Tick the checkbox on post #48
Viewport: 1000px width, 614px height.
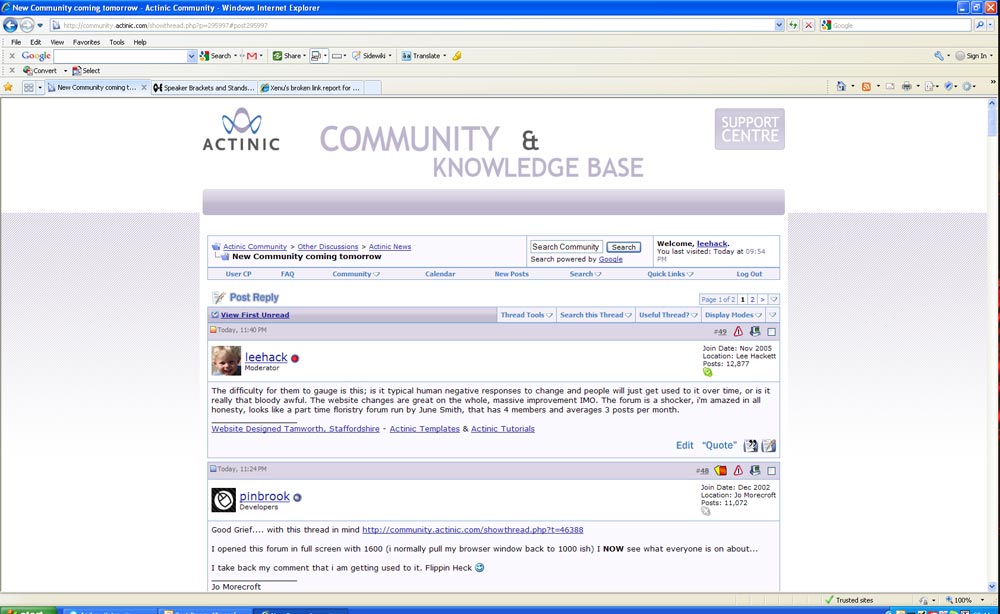(x=771, y=470)
